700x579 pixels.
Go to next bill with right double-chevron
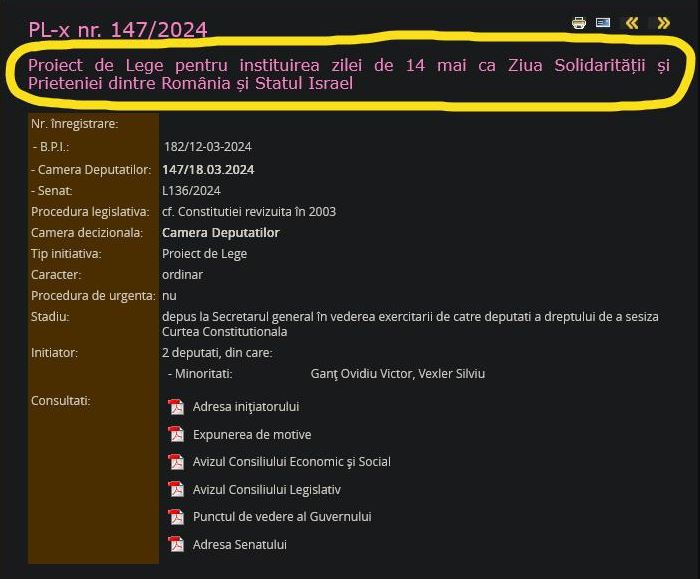tap(662, 23)
